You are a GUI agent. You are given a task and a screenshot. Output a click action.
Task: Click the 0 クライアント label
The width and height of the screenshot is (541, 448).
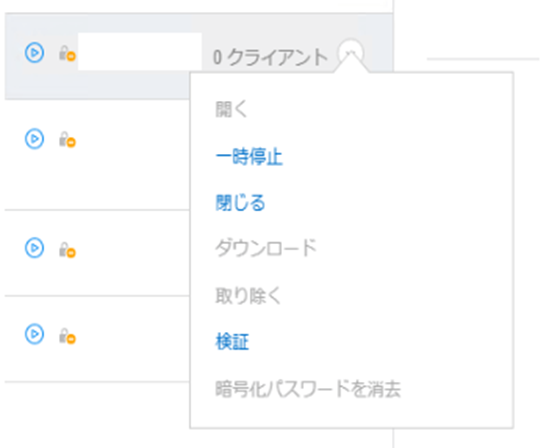(270, 57)
